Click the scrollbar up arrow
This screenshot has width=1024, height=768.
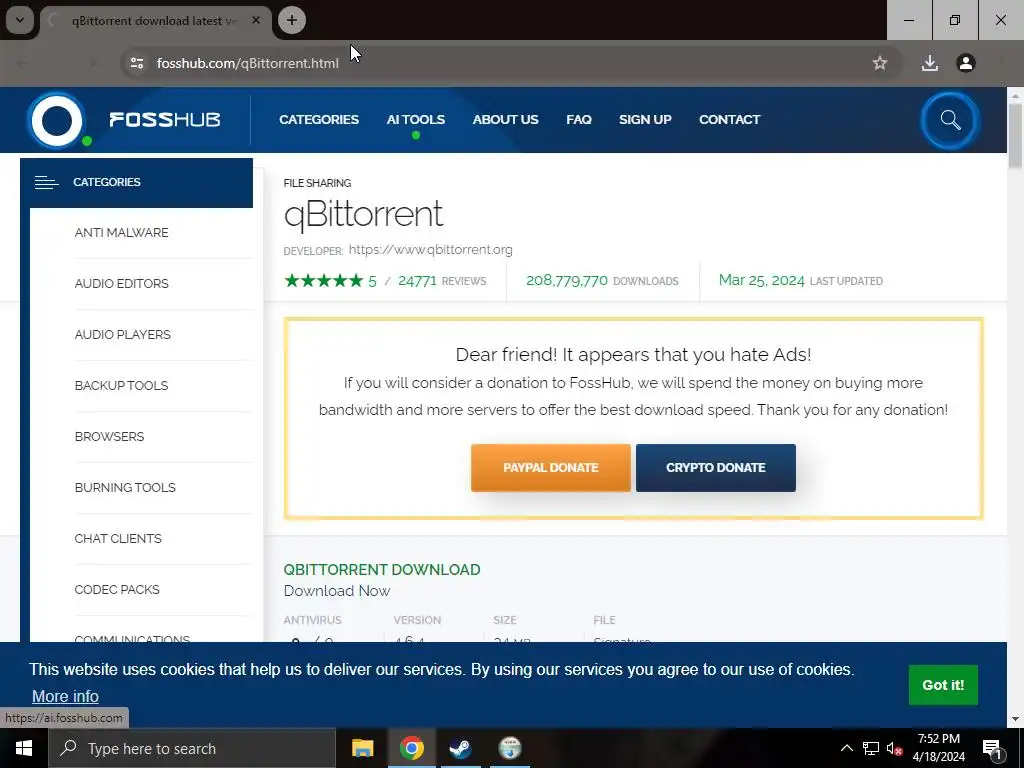pyautogui.click(x=1016, y=96)
